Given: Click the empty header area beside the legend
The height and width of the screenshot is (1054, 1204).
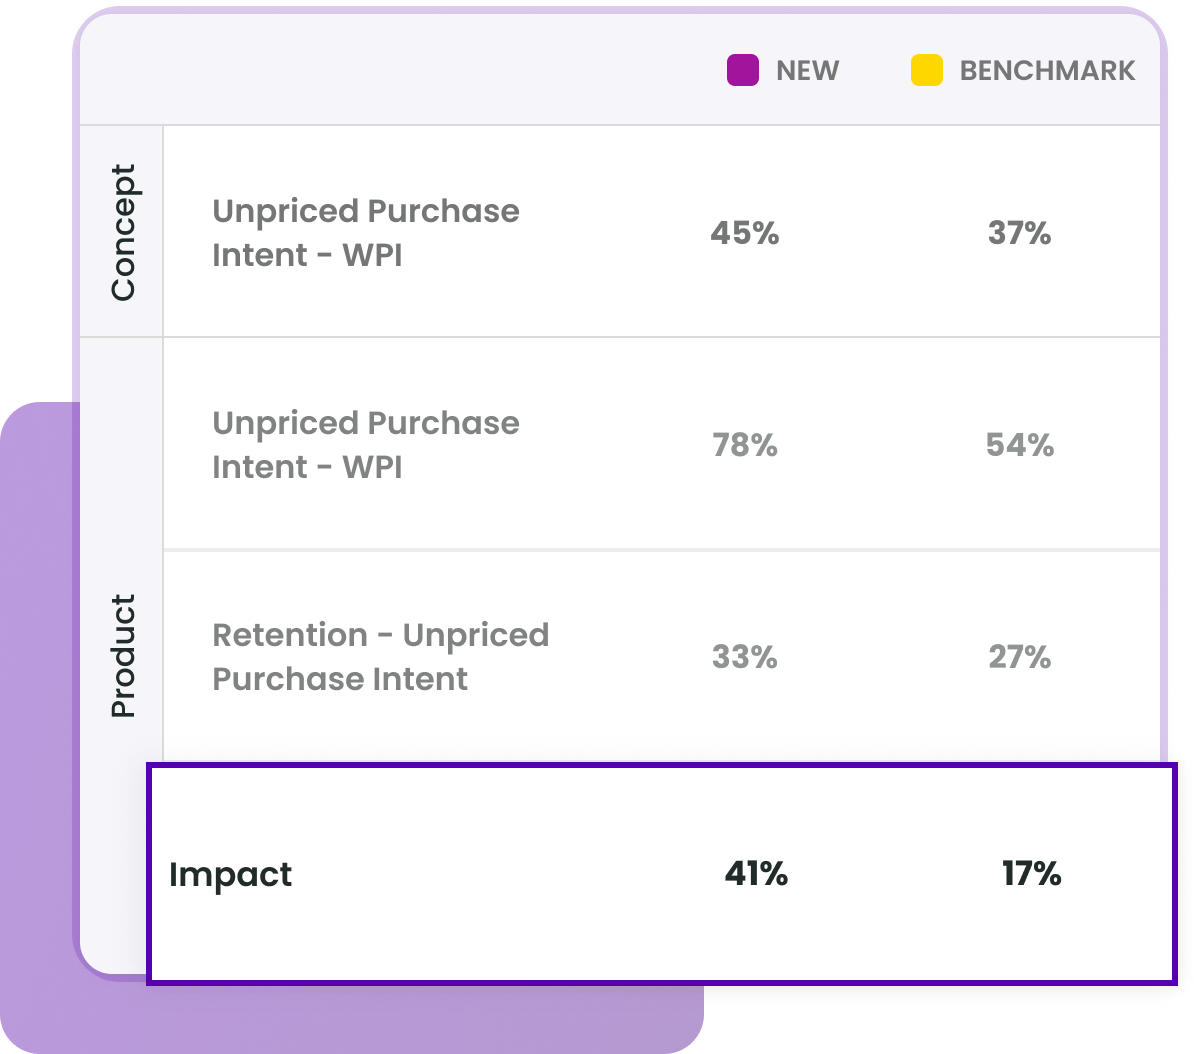Looking at the screenshot, I should click(390, 71).
